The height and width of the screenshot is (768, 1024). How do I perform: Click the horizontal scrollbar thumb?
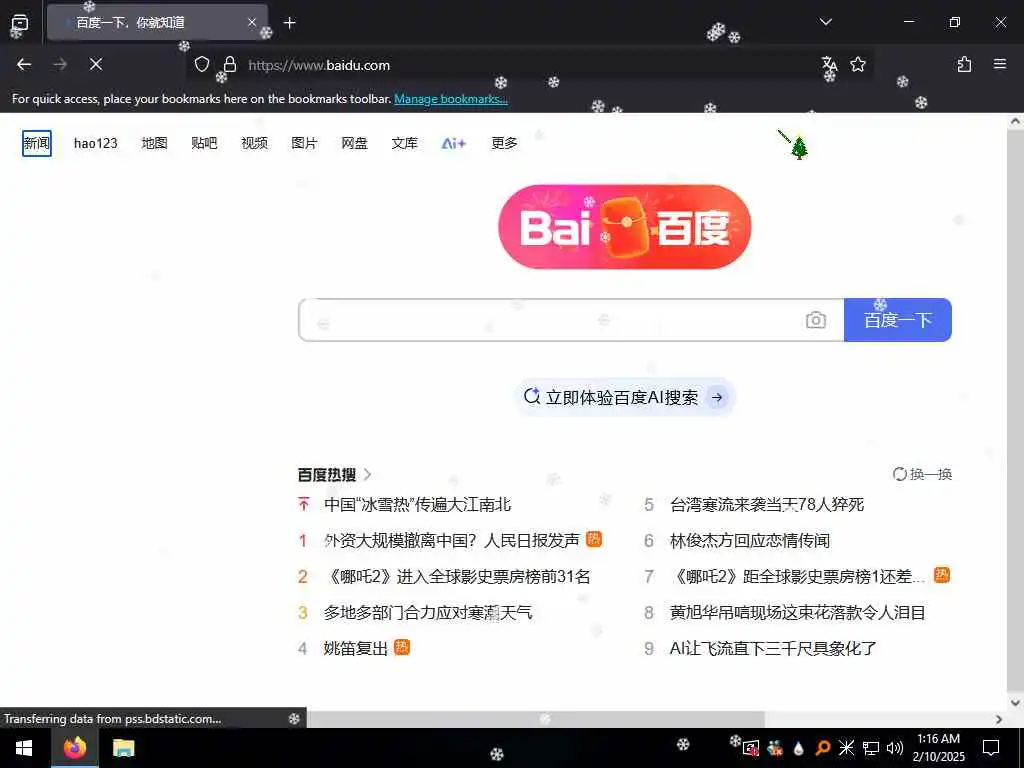pos(536,719)
